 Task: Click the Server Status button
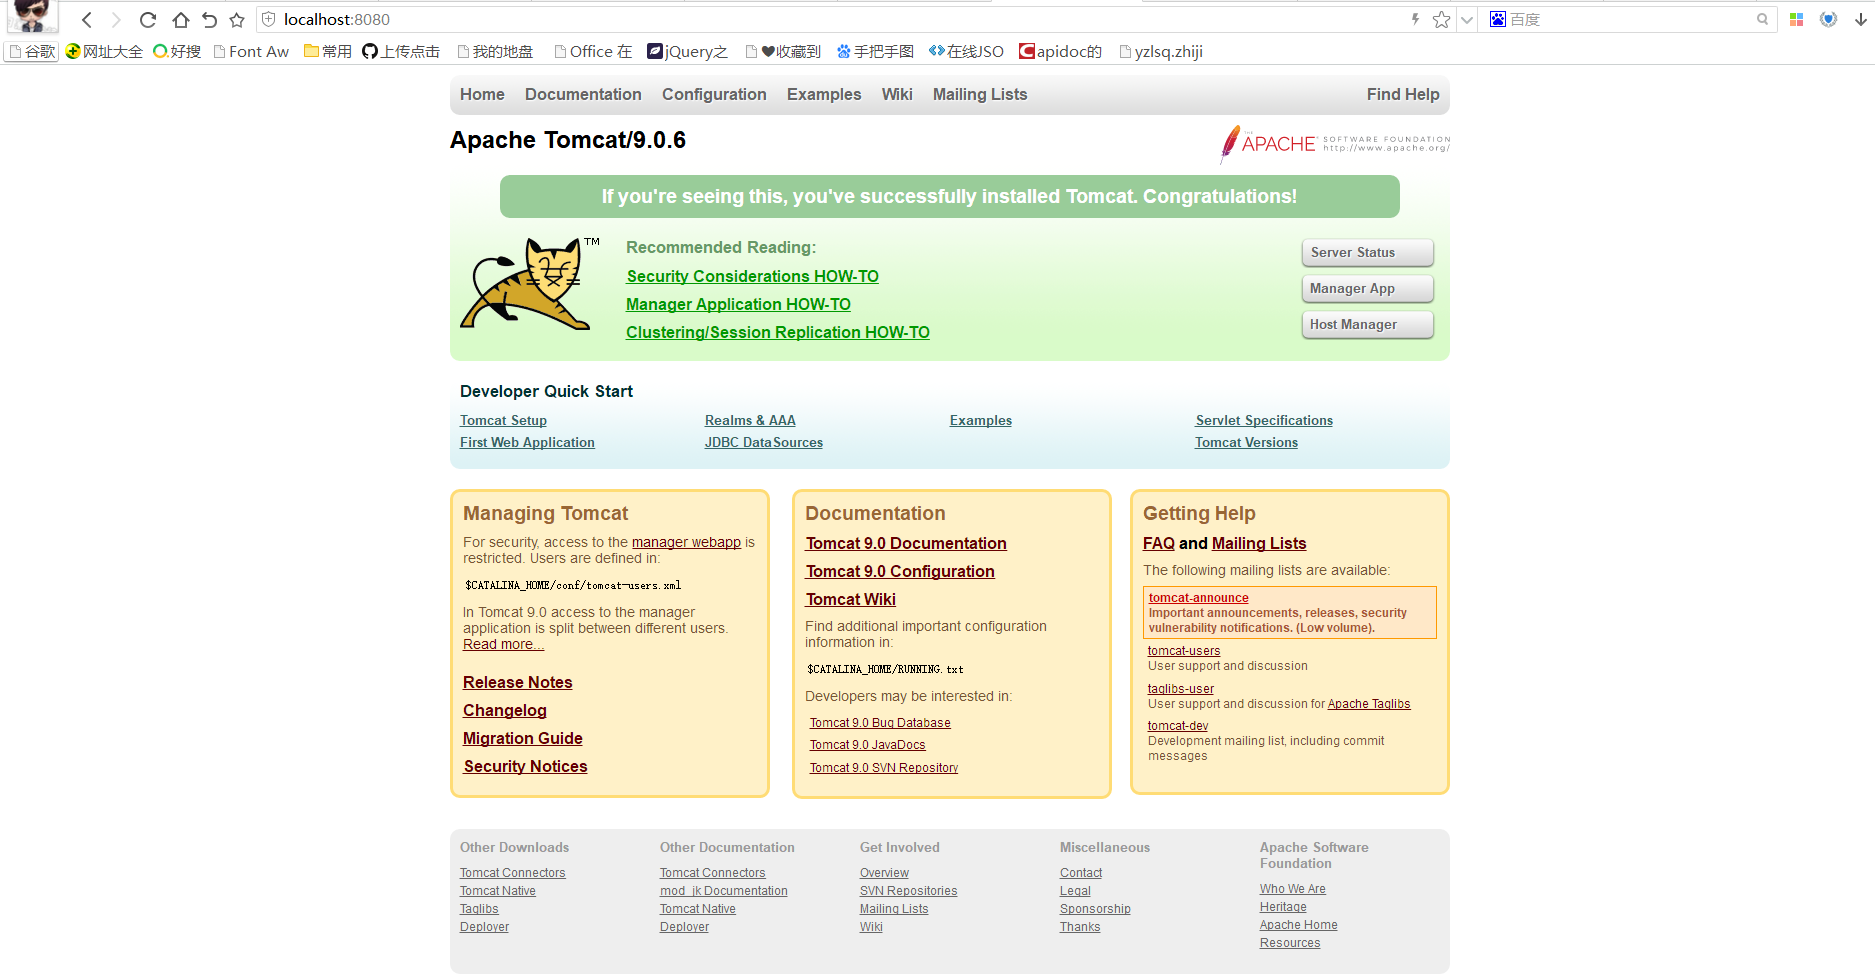point(1367,253)
